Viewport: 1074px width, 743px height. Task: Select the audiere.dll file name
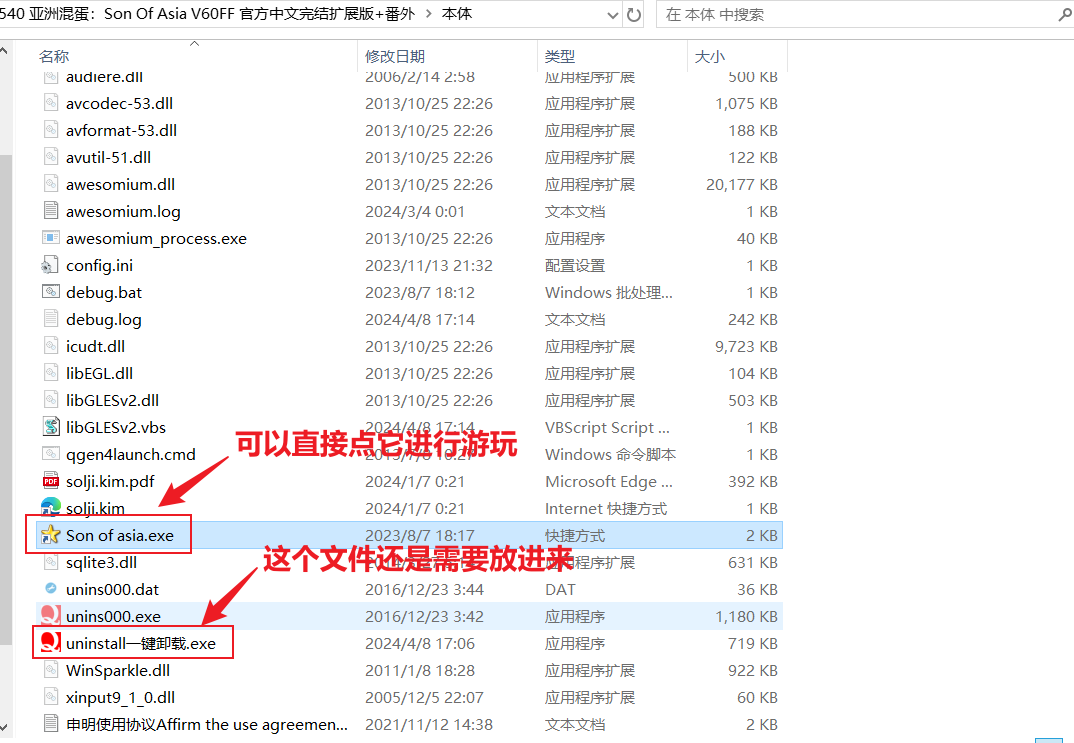[x=104, y=77]
